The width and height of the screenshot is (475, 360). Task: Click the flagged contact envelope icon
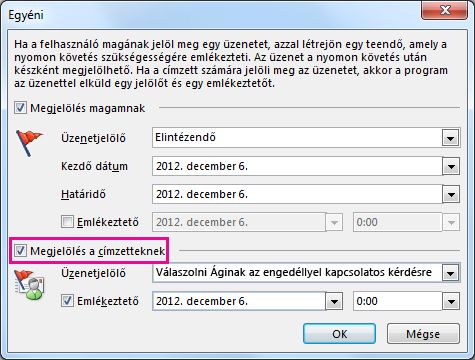pyautogui.click(x=29, y=284)
